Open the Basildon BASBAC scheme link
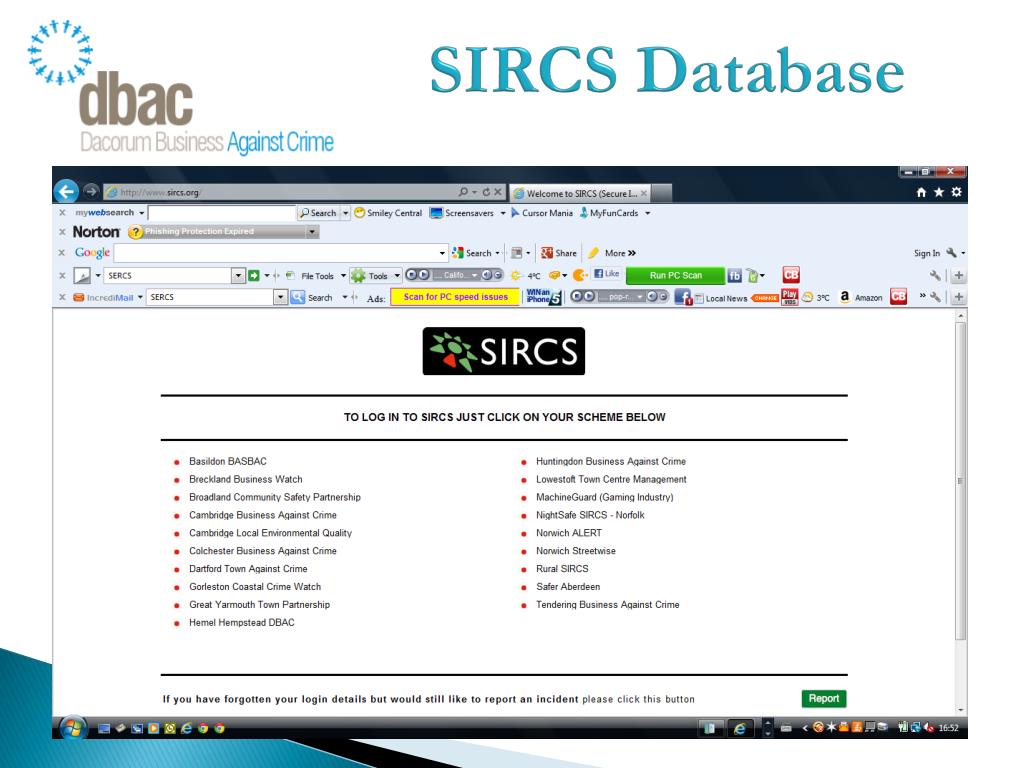This screenshot has width=1024, height=768. click(x=228, y=461)
